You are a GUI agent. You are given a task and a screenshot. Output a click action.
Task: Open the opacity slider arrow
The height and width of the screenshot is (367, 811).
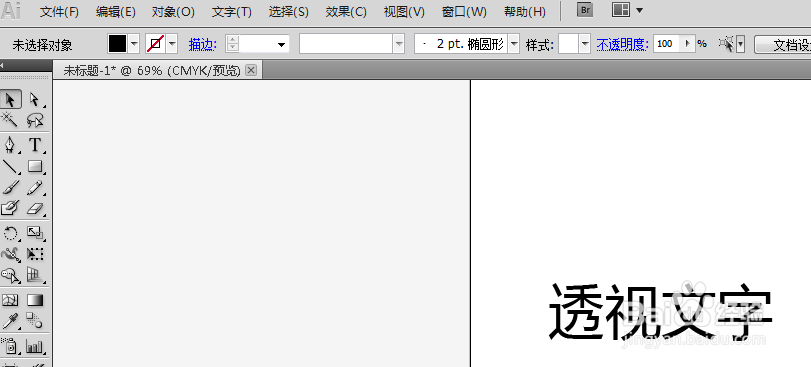(688, 44)
